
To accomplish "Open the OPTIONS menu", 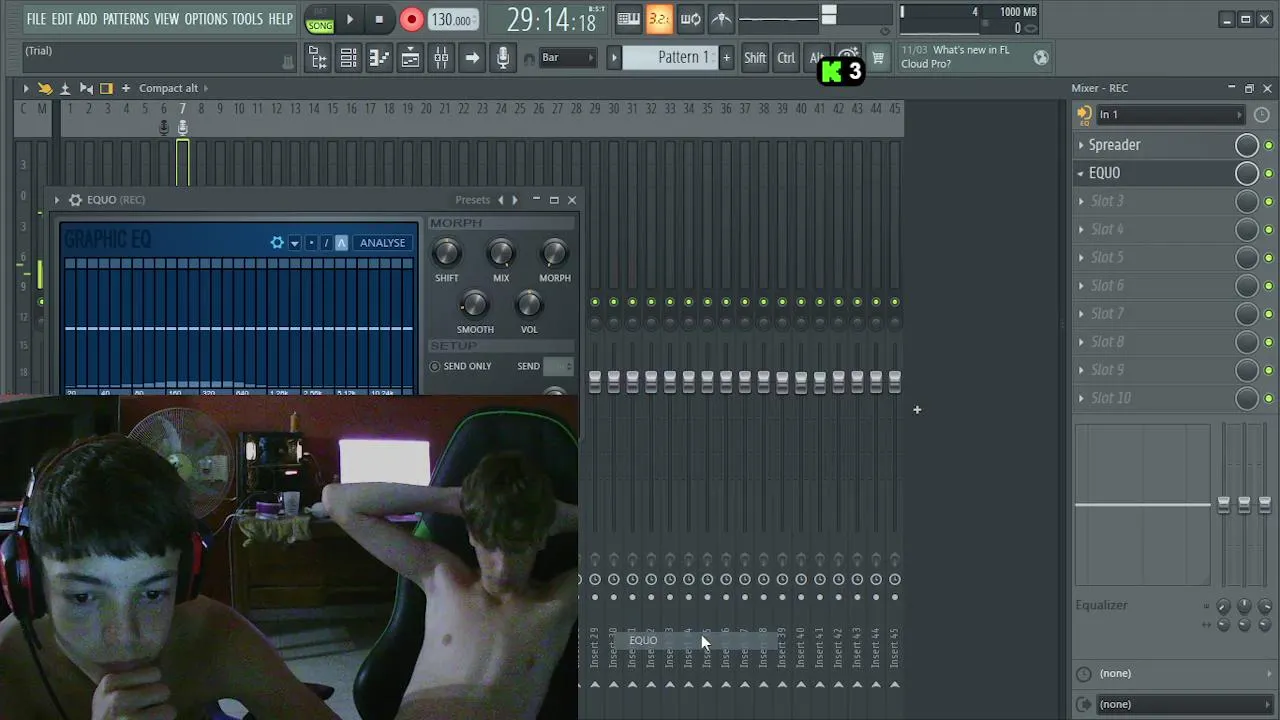I will 206,19.
